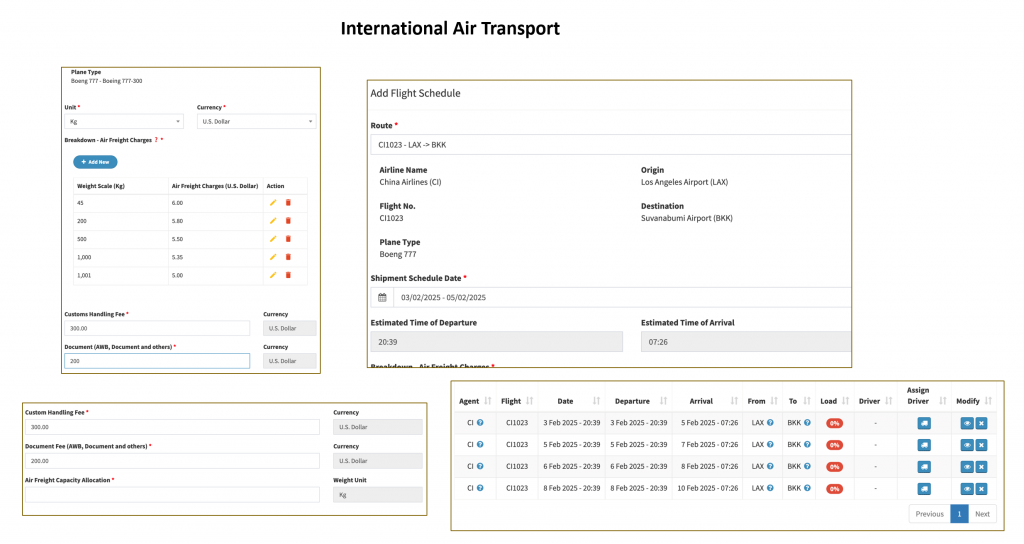
Task: Click the Add New button
Action: click(95, 162)
